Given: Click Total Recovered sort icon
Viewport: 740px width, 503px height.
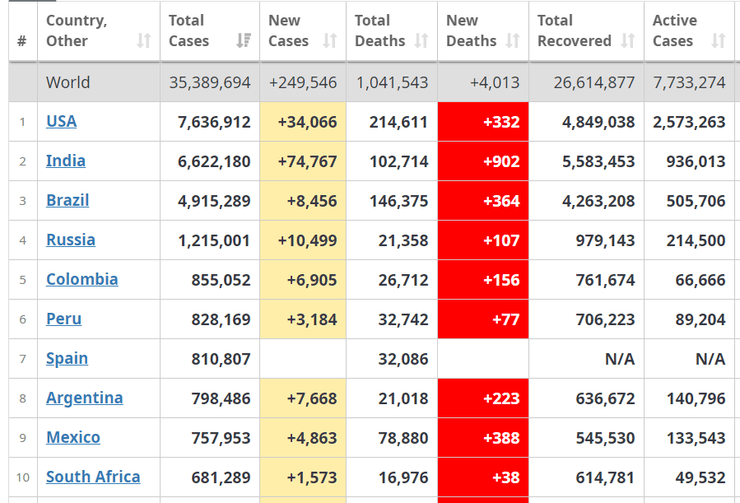Looking at the screenshot, I should click(x=627, y=41).
